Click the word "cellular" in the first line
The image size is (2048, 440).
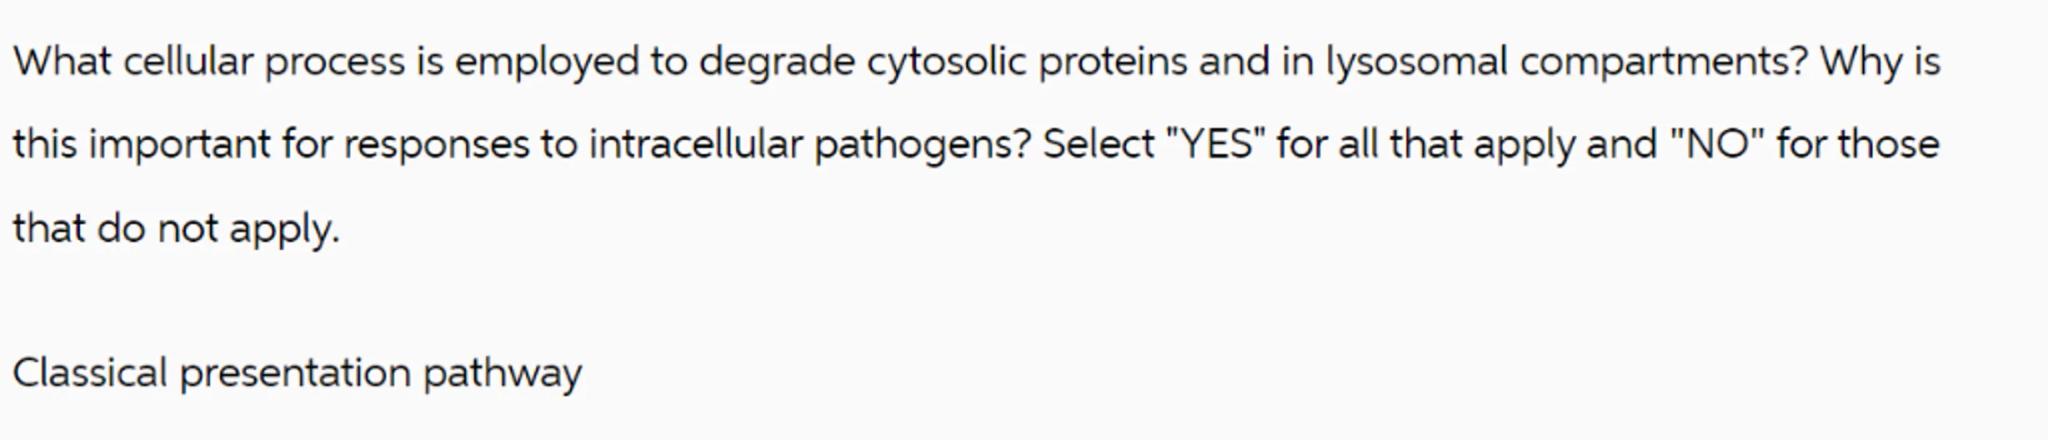[x=188, y=62]
